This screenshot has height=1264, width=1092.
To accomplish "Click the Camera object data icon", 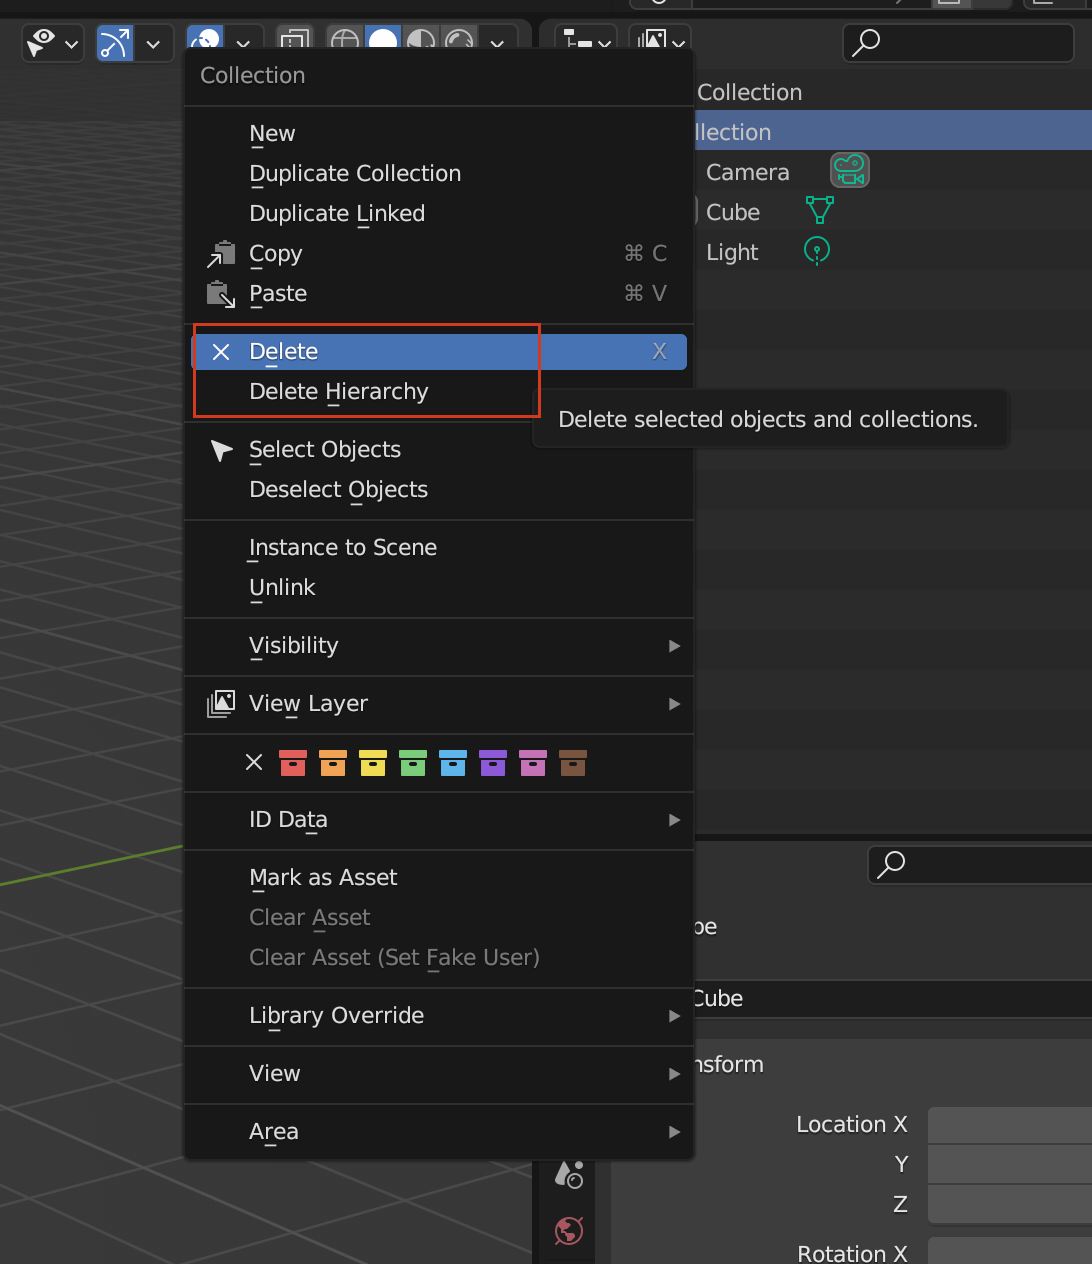I will 849,171.
